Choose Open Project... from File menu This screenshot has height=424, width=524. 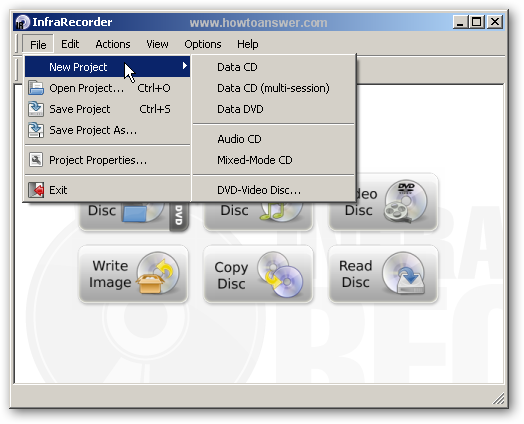107,88
